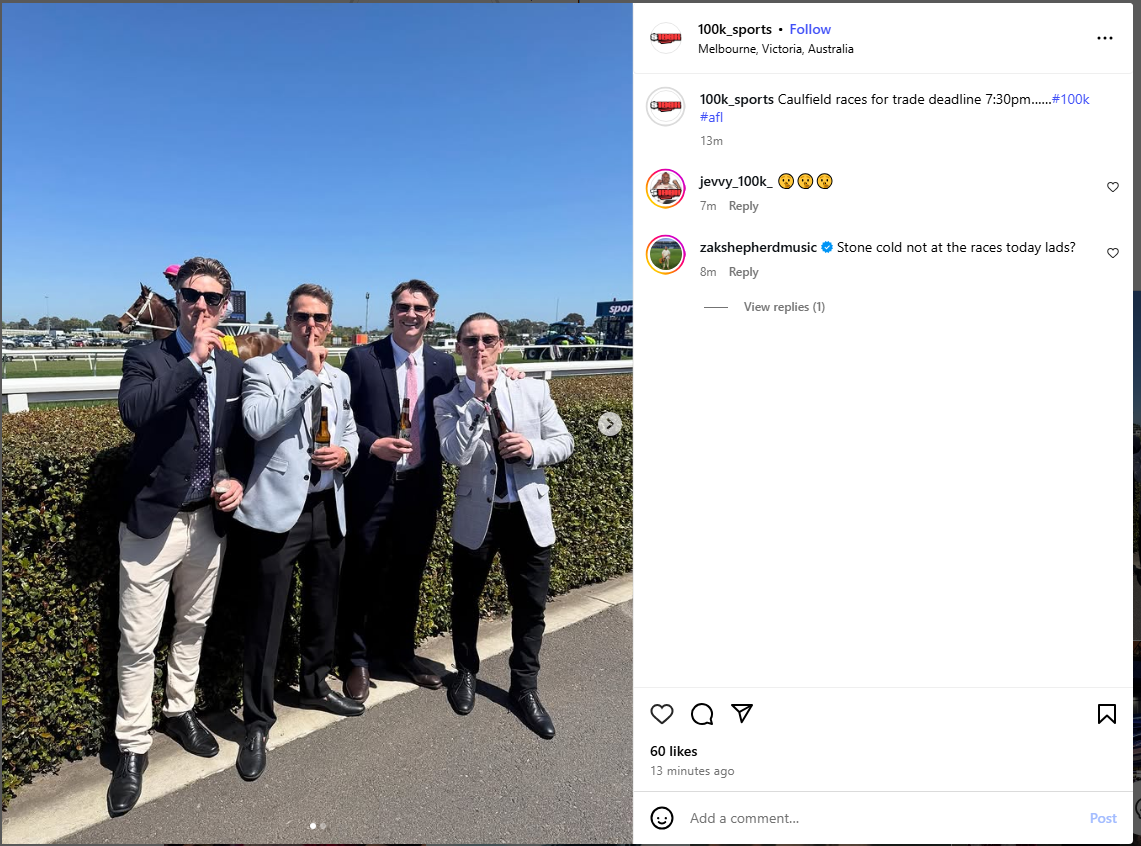Like zakshepherdmusic's comment

(1113, 252)
